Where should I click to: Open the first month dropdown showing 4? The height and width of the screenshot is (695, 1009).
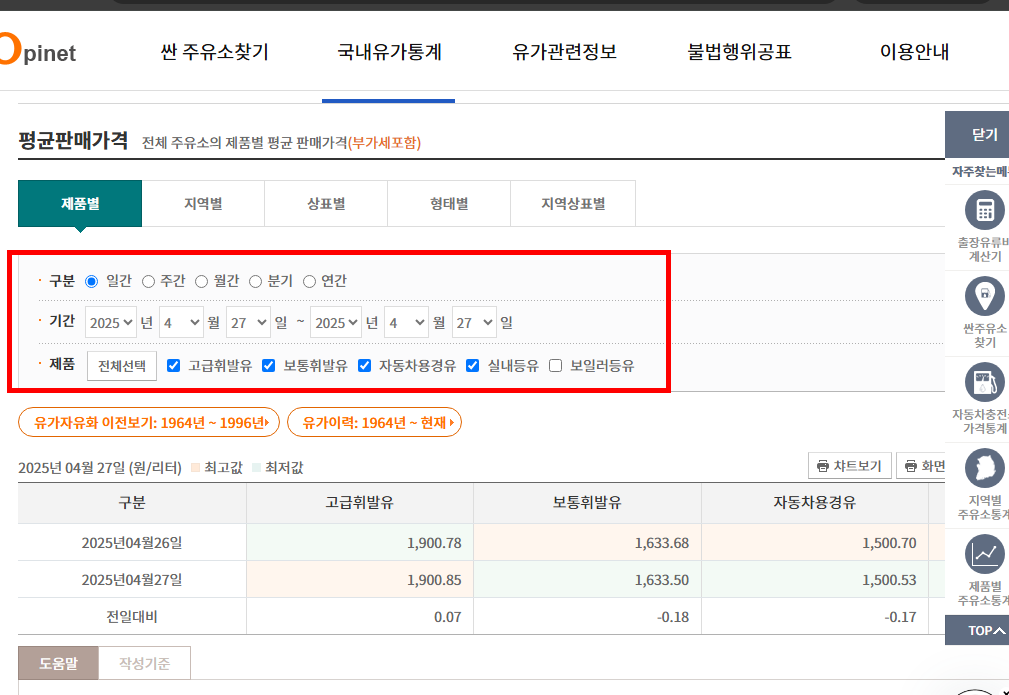click(x=180, y=322)
